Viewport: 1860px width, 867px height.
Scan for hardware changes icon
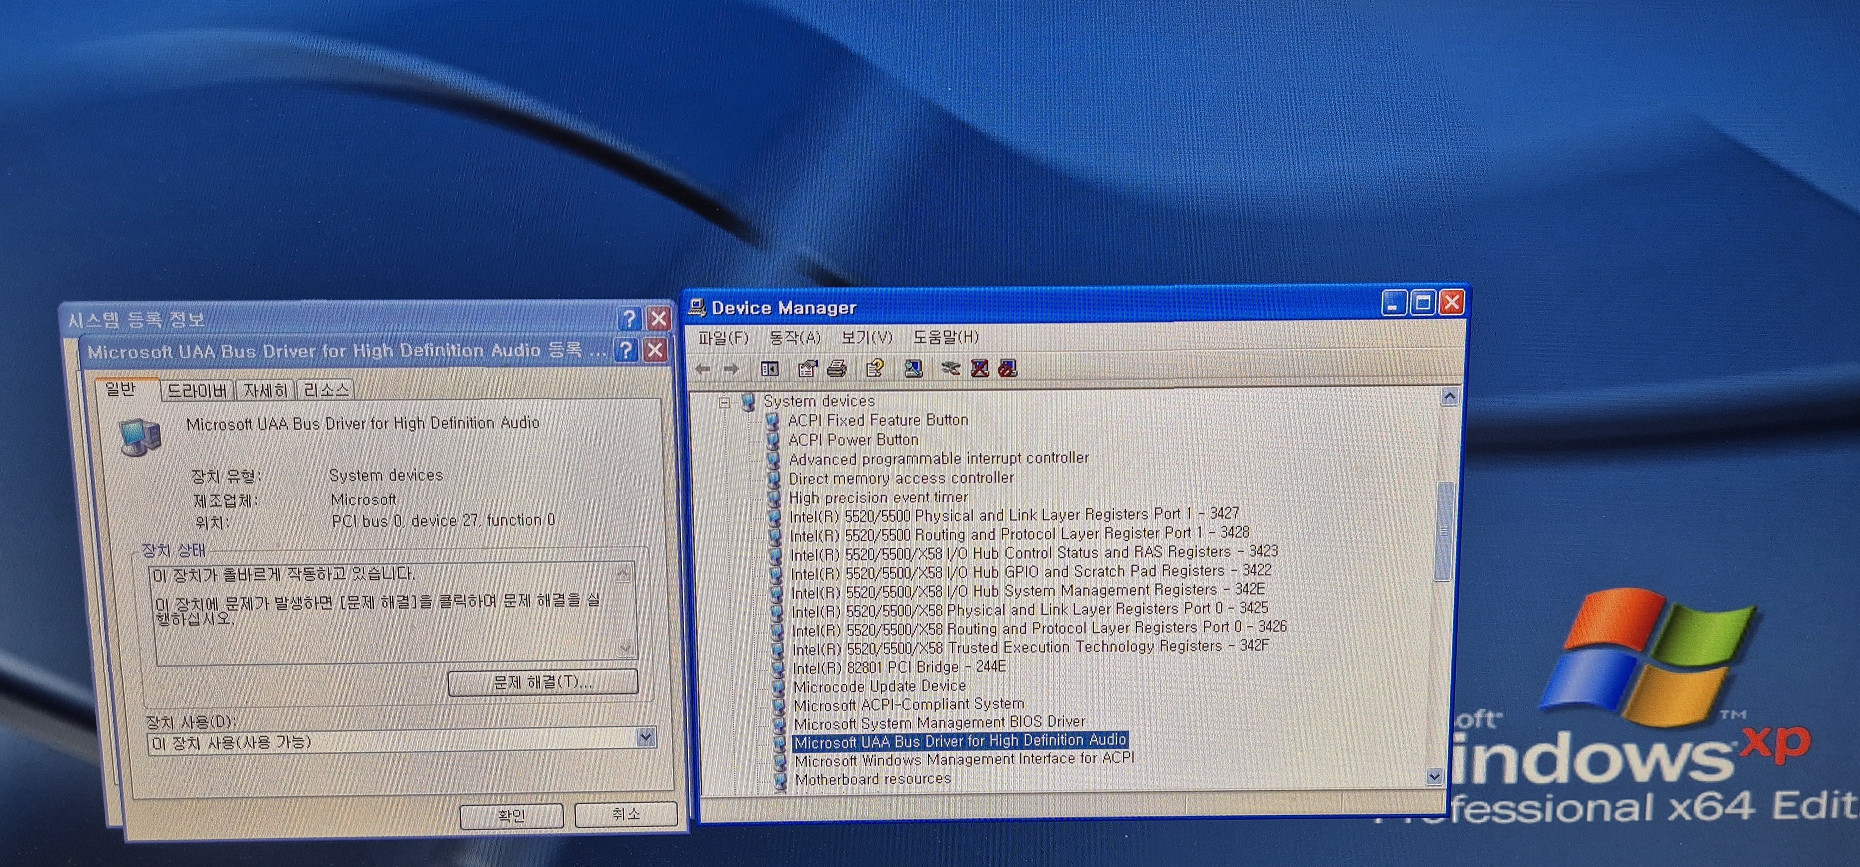click(913, 368)
